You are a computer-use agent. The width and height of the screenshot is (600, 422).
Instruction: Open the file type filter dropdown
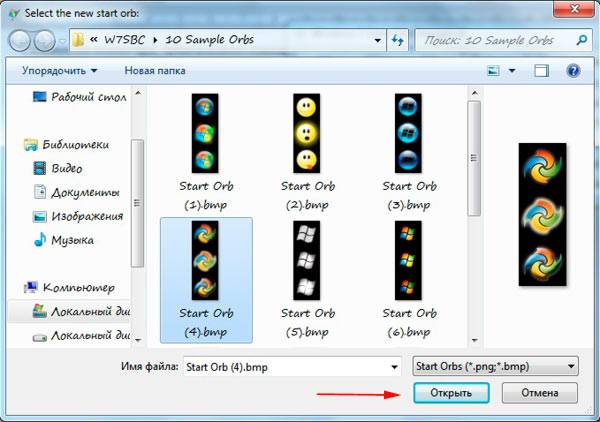495,366
